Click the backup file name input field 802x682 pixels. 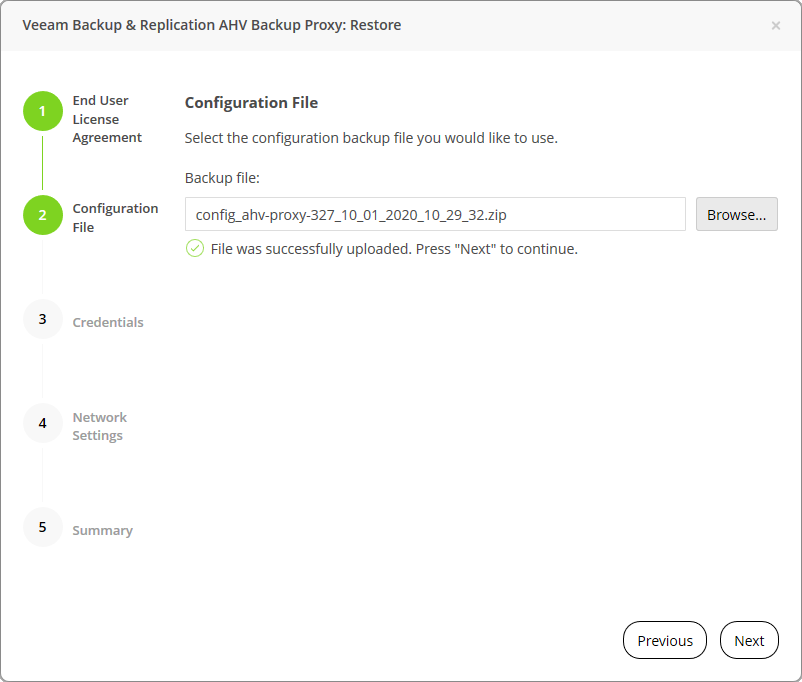click(435, 214)
